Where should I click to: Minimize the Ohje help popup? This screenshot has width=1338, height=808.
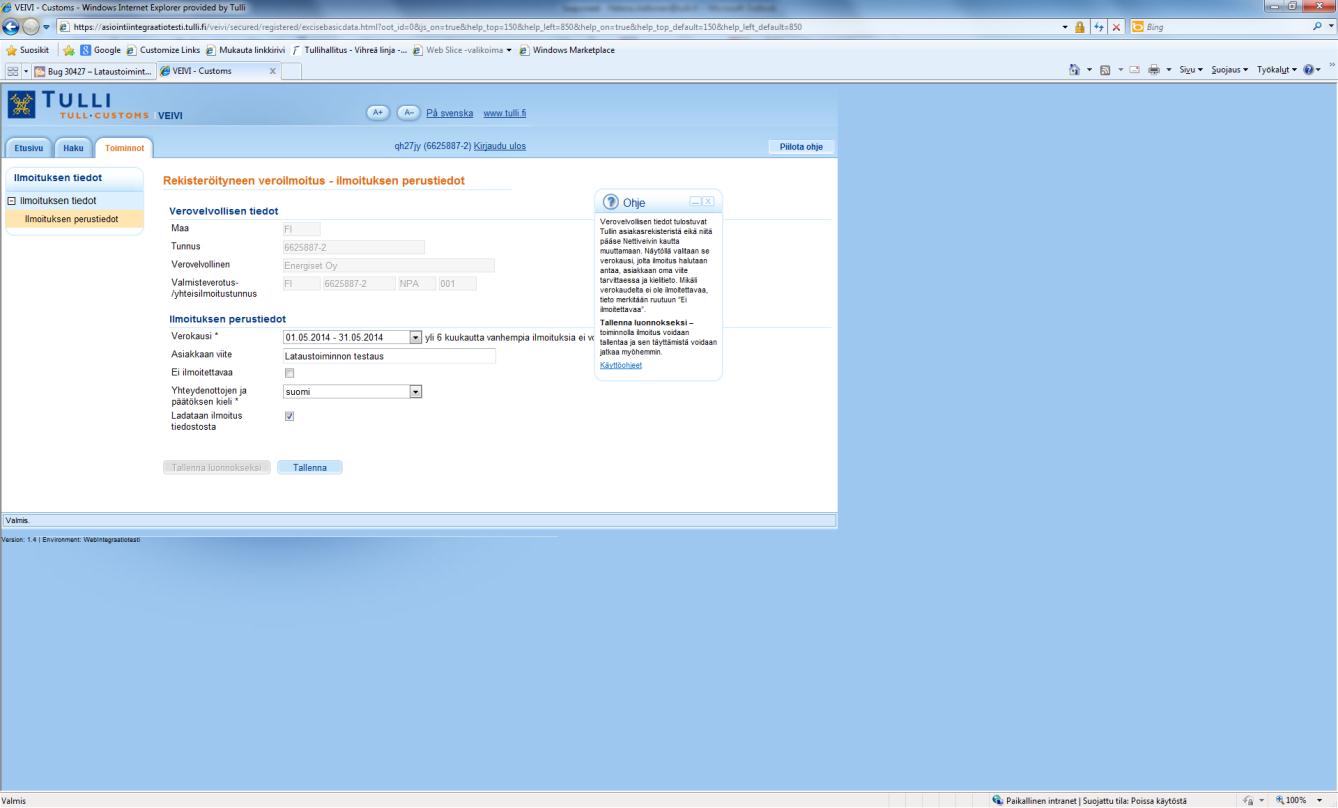tap(696, 202)
